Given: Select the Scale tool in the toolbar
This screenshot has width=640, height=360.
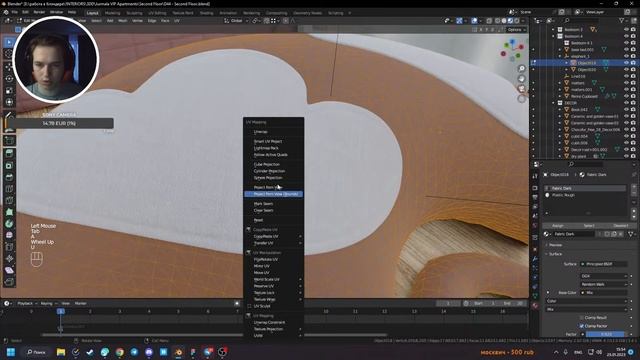Looking at the screenshot, I should point(9,90).
